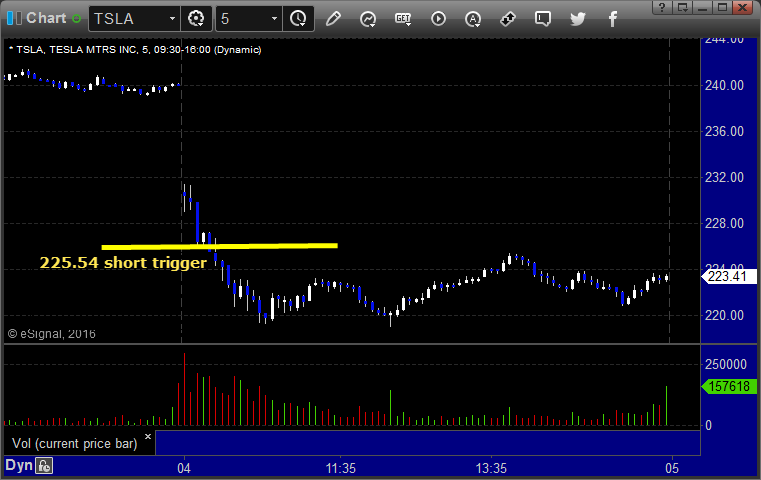Click the comment bubble icon

point(543,19)
